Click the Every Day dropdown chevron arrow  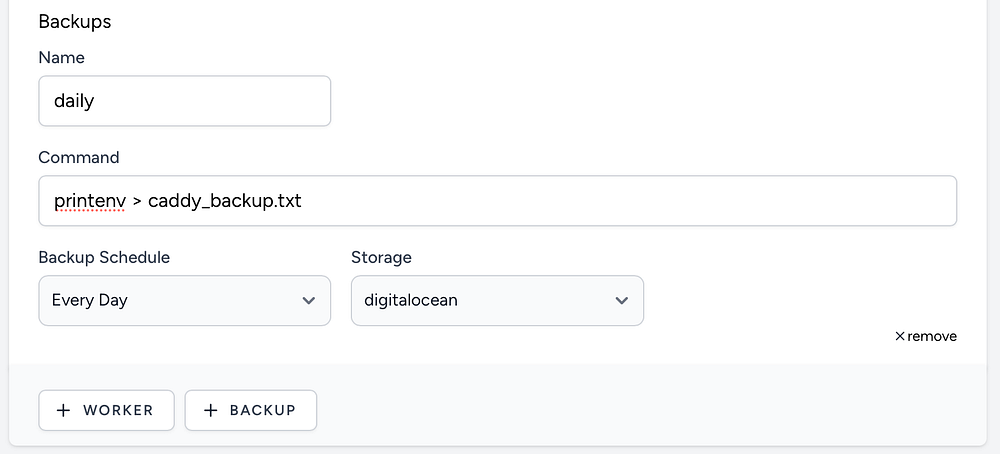pyautogui.click(x=309, y=301)
